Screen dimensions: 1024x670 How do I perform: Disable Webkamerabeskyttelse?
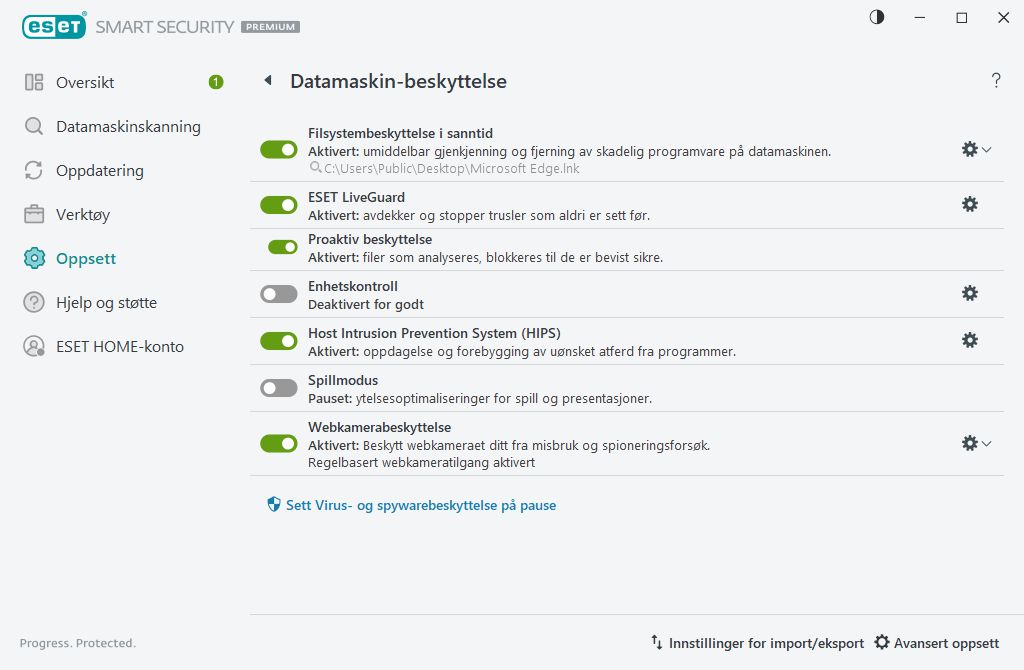tap(278, 443)
